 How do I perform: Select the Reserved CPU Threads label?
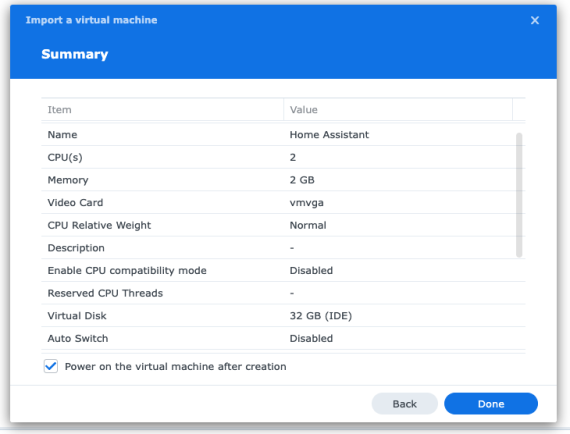[x=105, y=293]
